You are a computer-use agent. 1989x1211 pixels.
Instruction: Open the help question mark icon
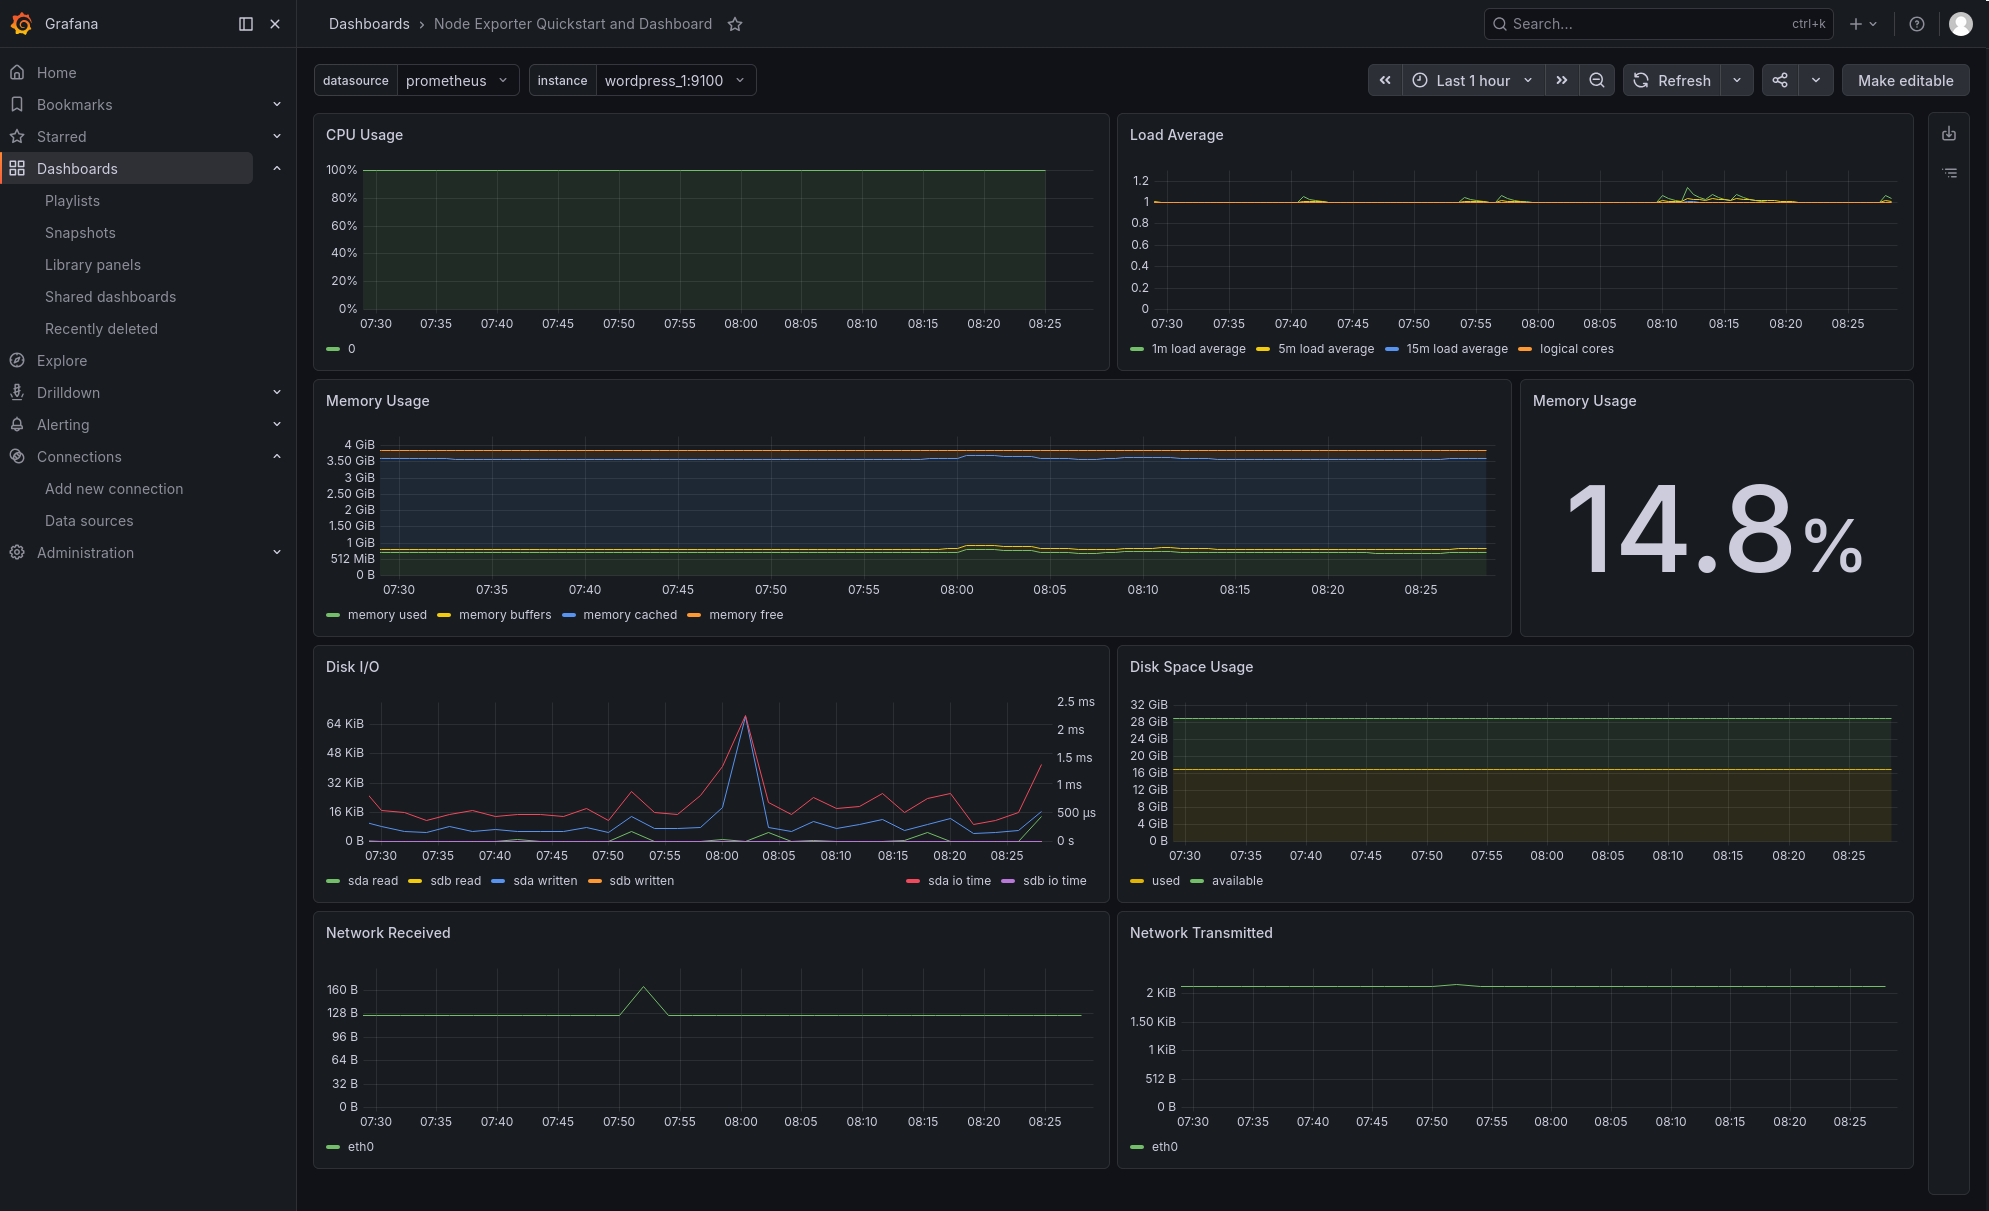point(1917,24)
